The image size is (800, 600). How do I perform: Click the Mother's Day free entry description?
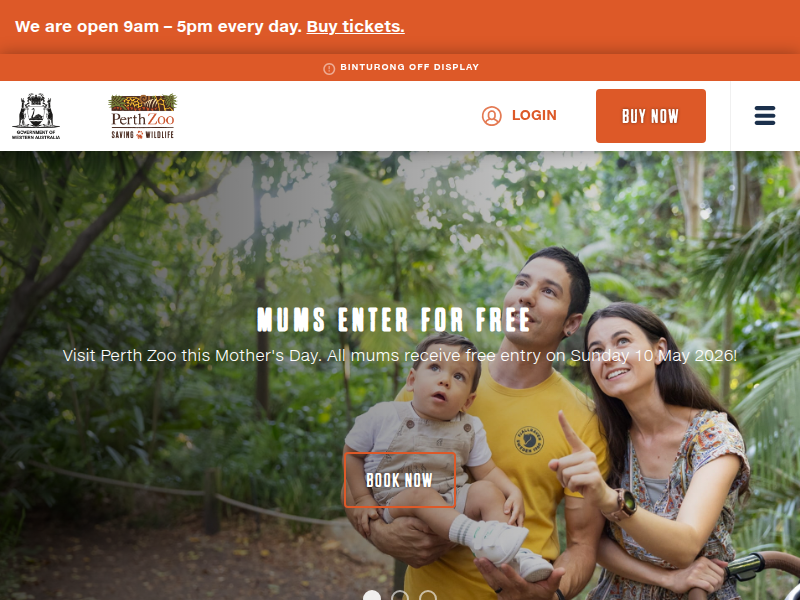(399, 355)
